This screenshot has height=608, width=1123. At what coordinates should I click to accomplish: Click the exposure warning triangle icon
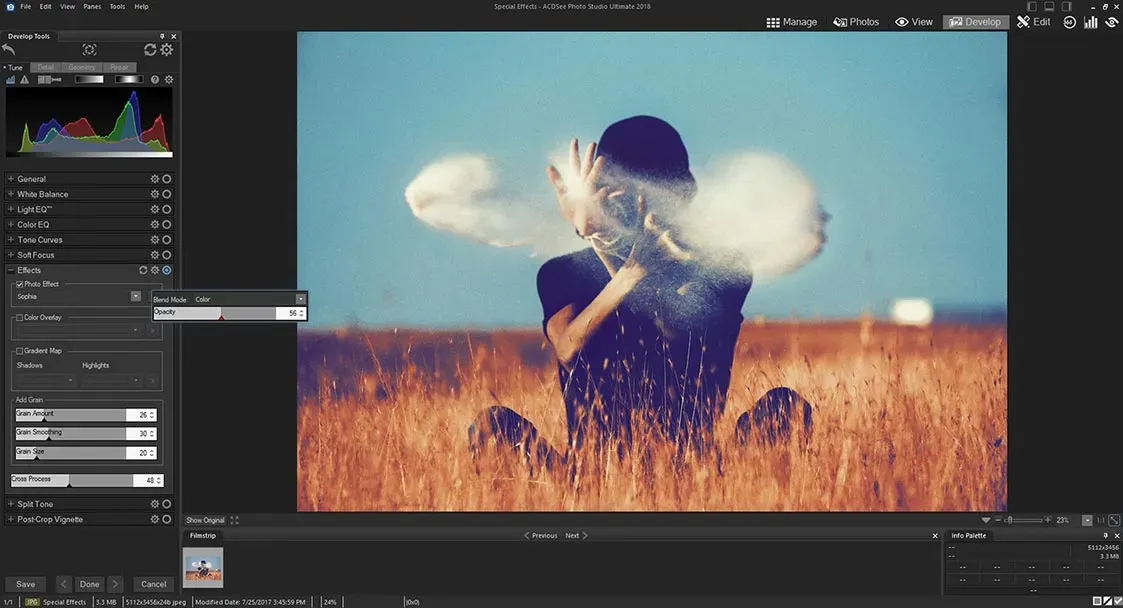24,79
